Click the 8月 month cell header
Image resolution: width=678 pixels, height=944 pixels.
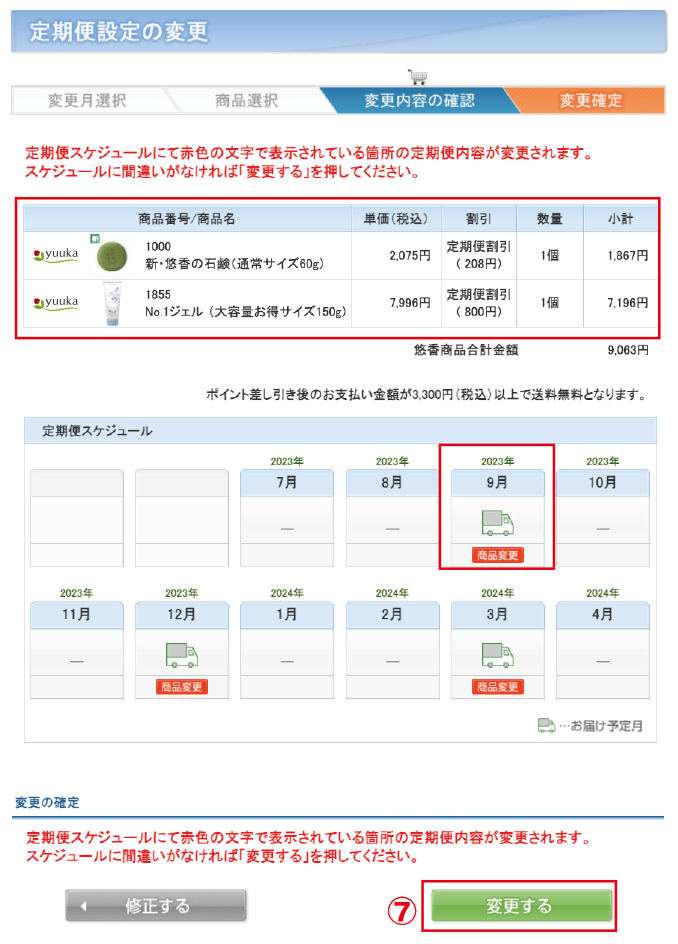tap(392, 483)
